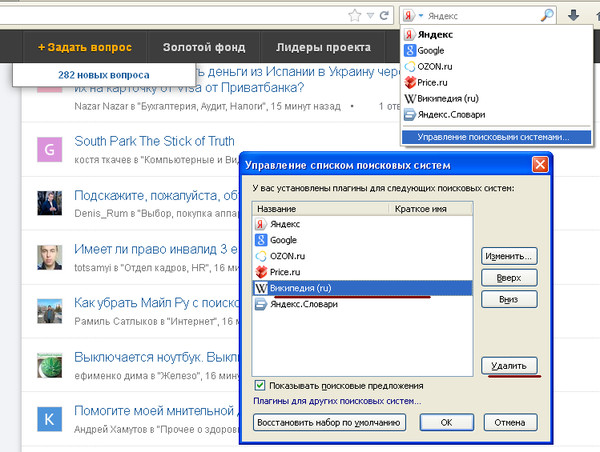Click Задать вопрос in site navigation
Image resolution: width=600 pixels, height=452 pixels.
click(85, 47)
